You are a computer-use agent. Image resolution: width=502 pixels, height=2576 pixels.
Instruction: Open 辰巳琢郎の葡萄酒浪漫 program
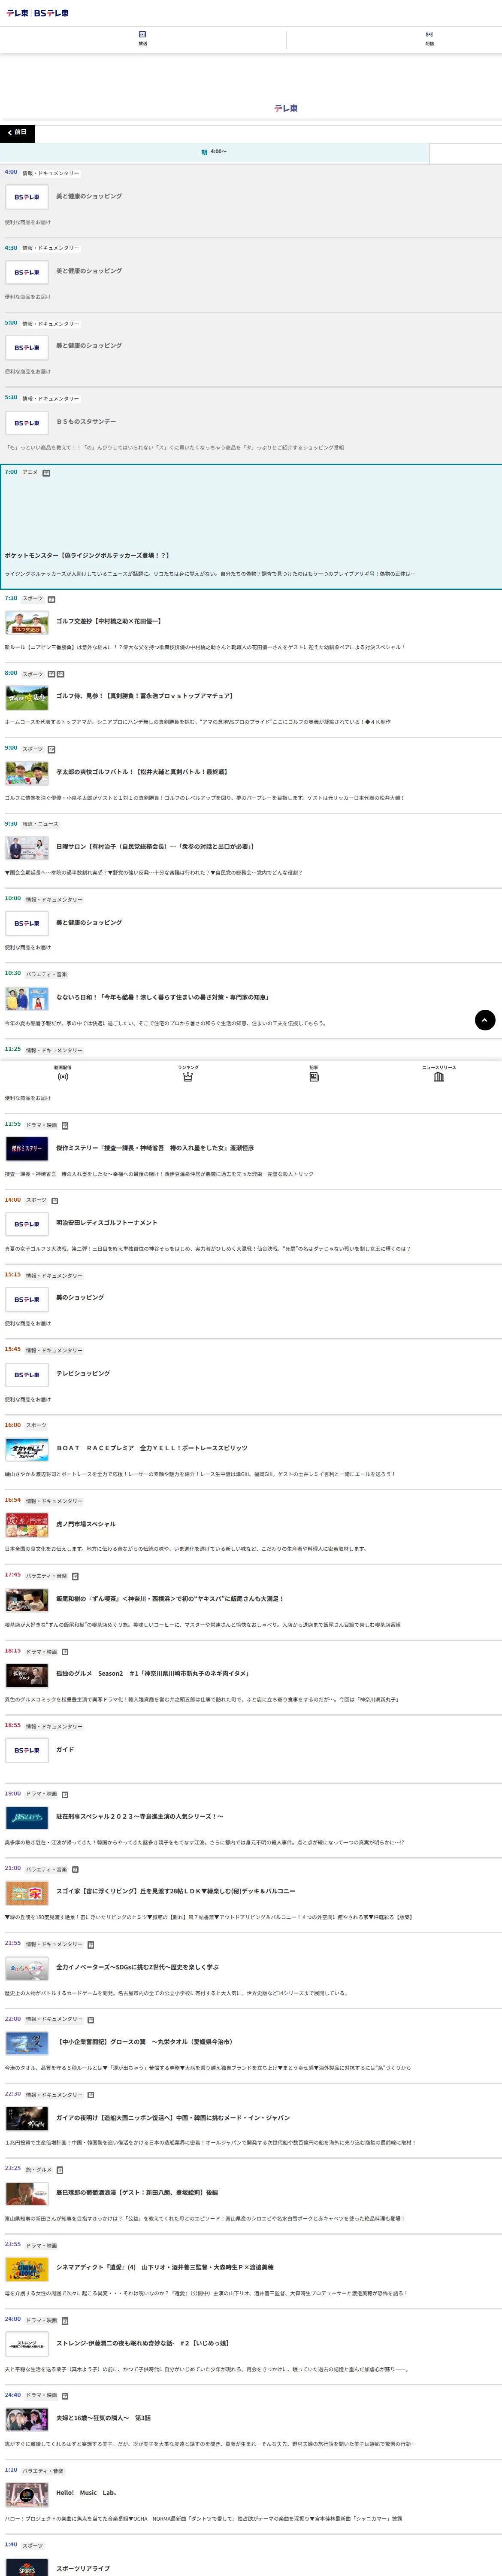tap(137, 2192)
